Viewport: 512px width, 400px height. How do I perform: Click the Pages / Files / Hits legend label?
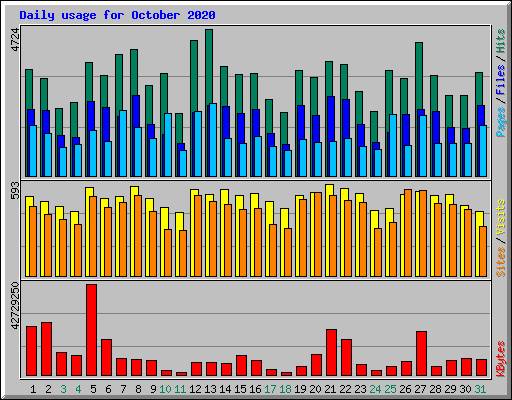point(501,83)
